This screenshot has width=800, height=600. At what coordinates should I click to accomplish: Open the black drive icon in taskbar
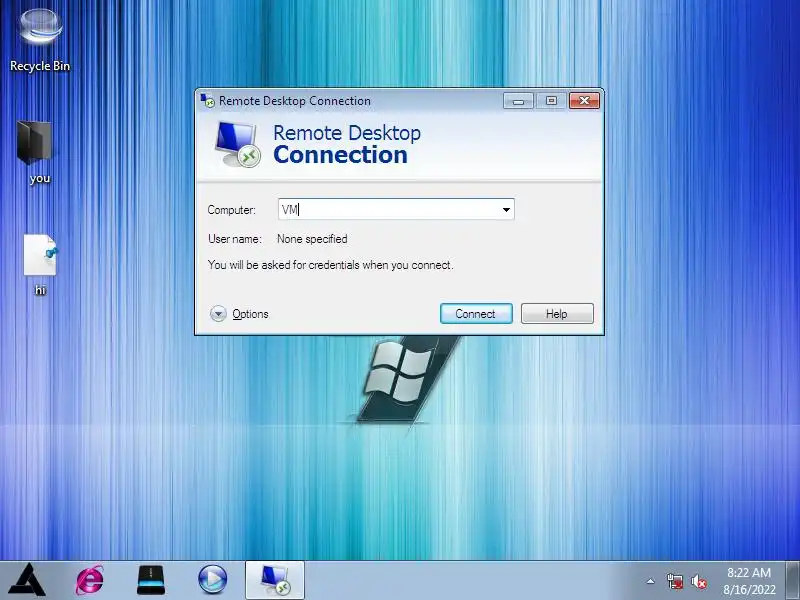pyautogui.click(x=151, y=580)
